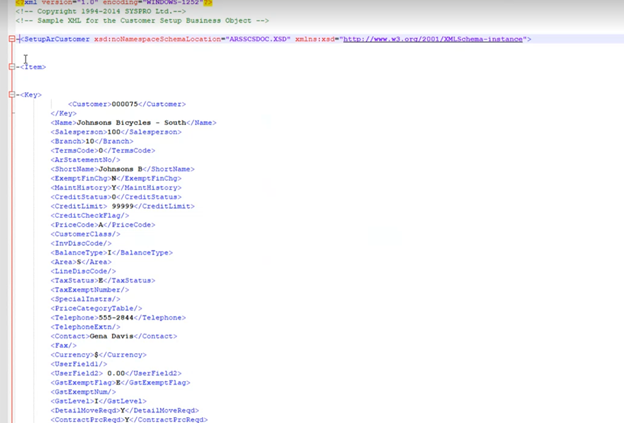Open the XMLSchema-instance URL link

tap(433, 39)
